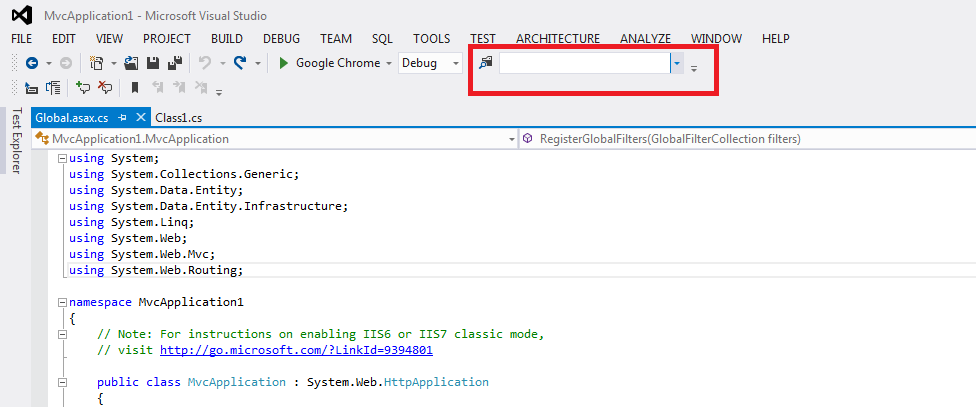The image size is (976, 407).
Task: Click the Clear All Bookmarks icon
Action: pos(200,88)
